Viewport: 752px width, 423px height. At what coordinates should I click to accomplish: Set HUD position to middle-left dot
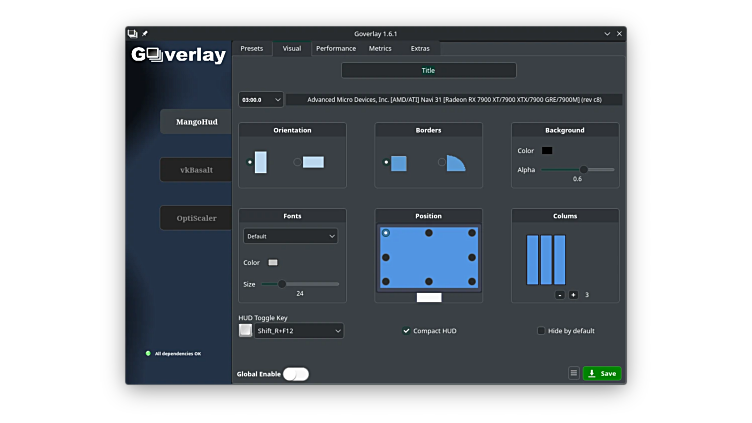coord(386,257)
